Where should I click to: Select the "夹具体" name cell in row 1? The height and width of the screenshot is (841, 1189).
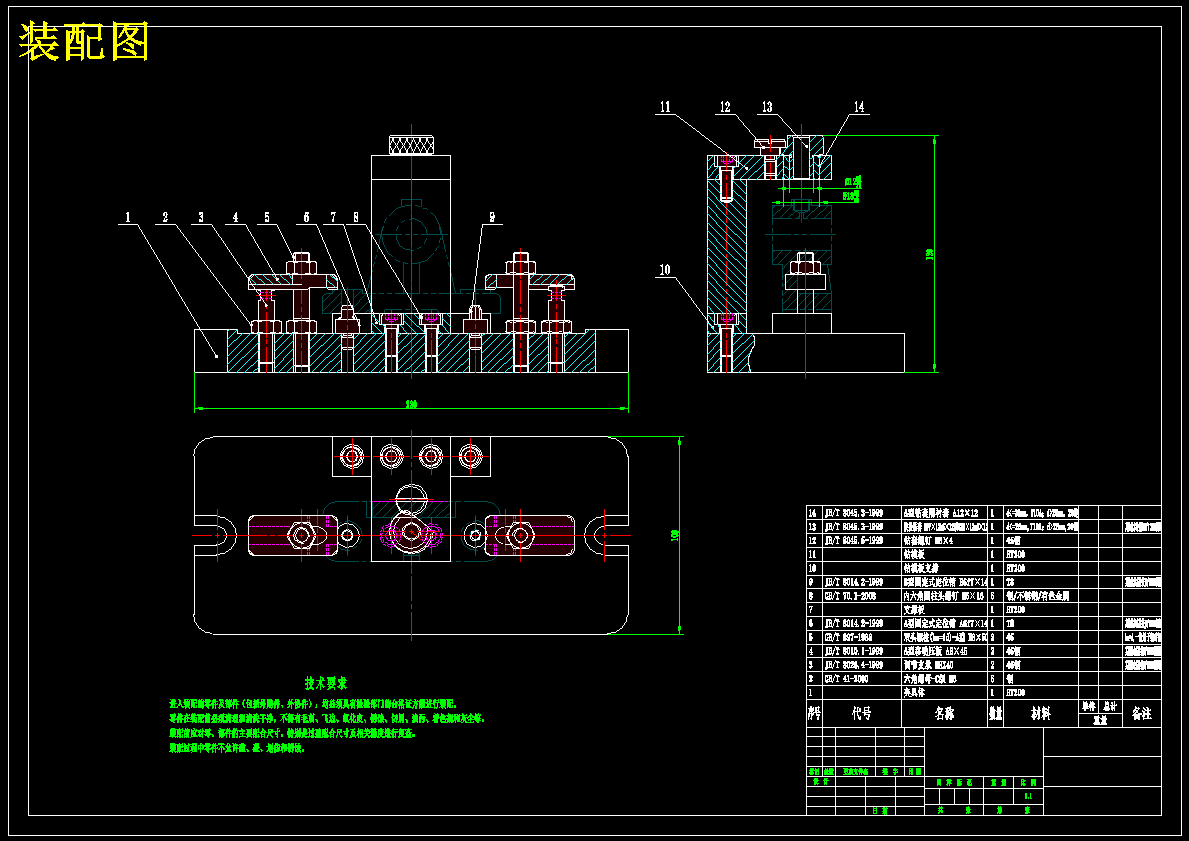point(944,693)
